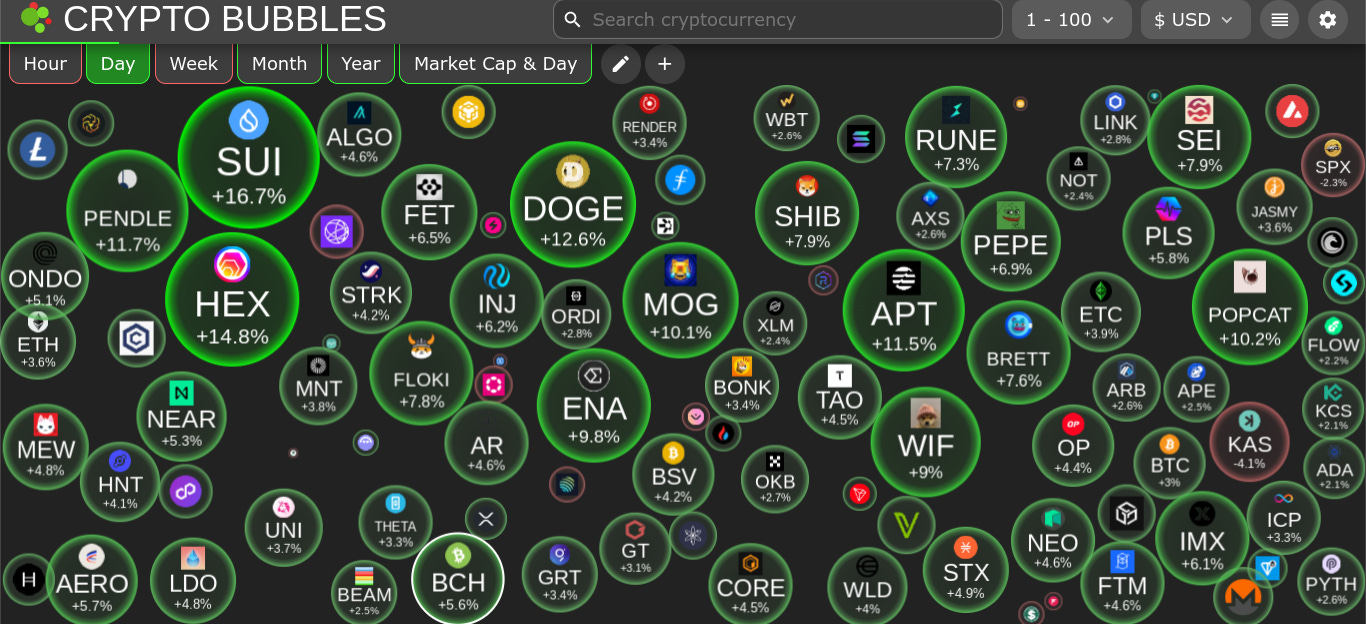The height and width of the screenshot is (624, 1366).
Task: Open the Month tab
Action: (279, 64)
